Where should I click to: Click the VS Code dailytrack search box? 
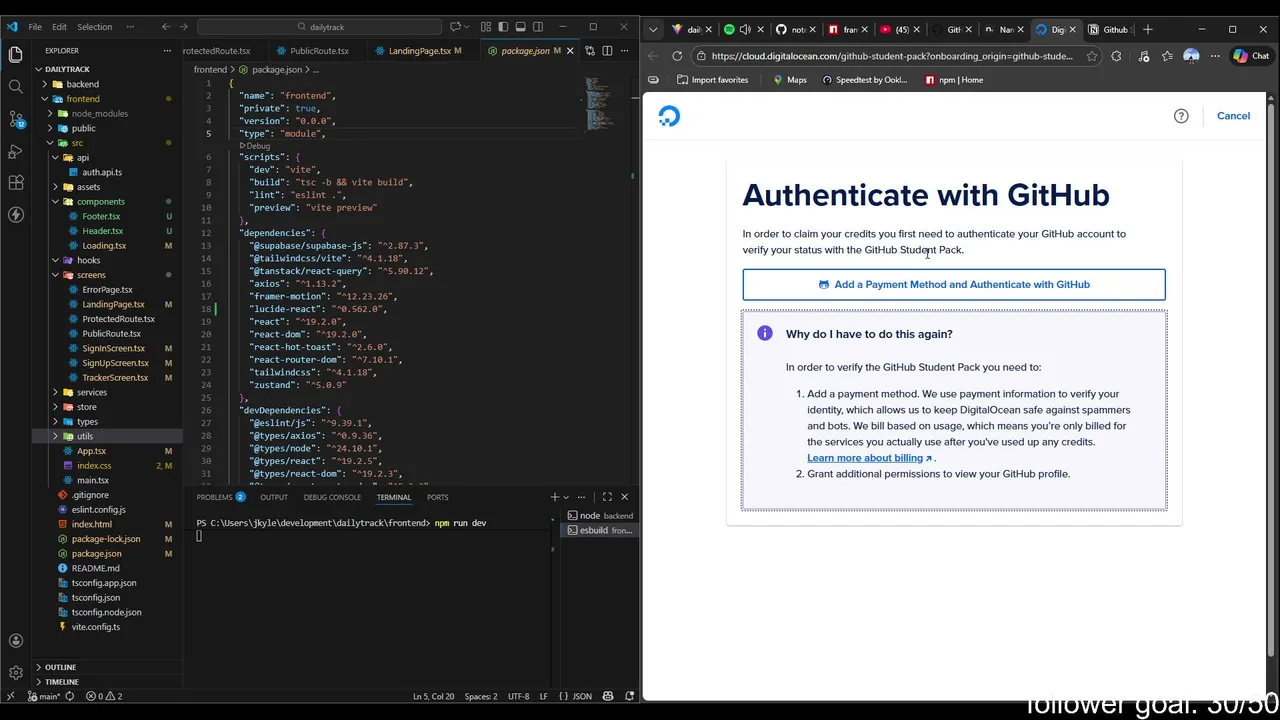[320, 27]
